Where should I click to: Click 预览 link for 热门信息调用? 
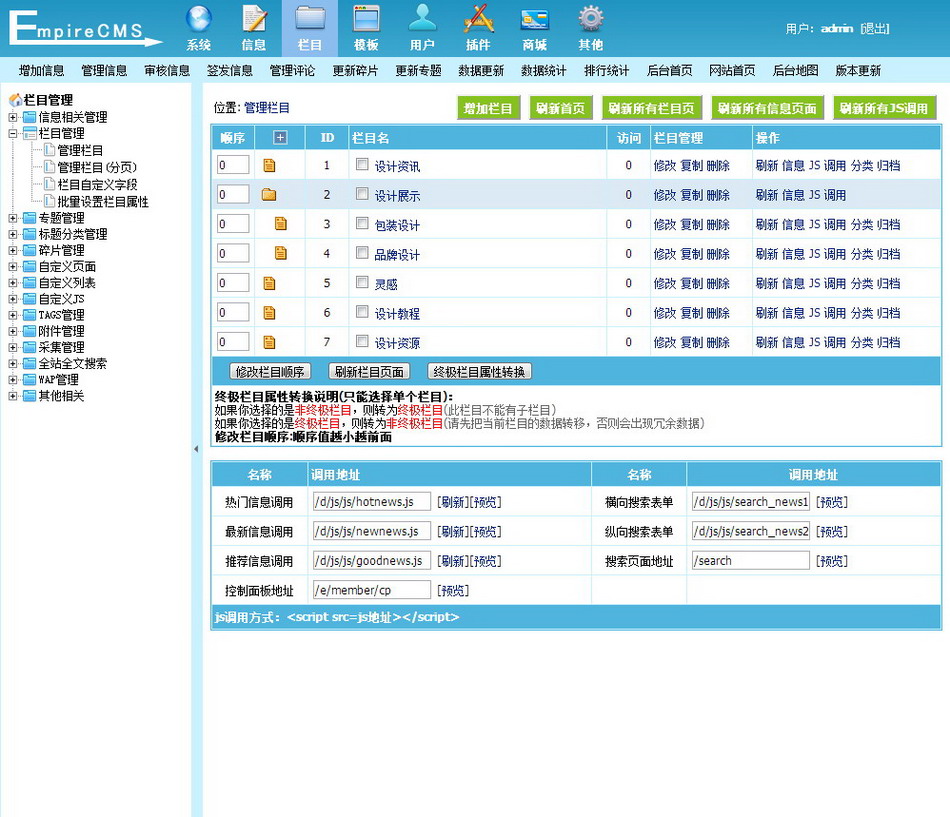485,502
